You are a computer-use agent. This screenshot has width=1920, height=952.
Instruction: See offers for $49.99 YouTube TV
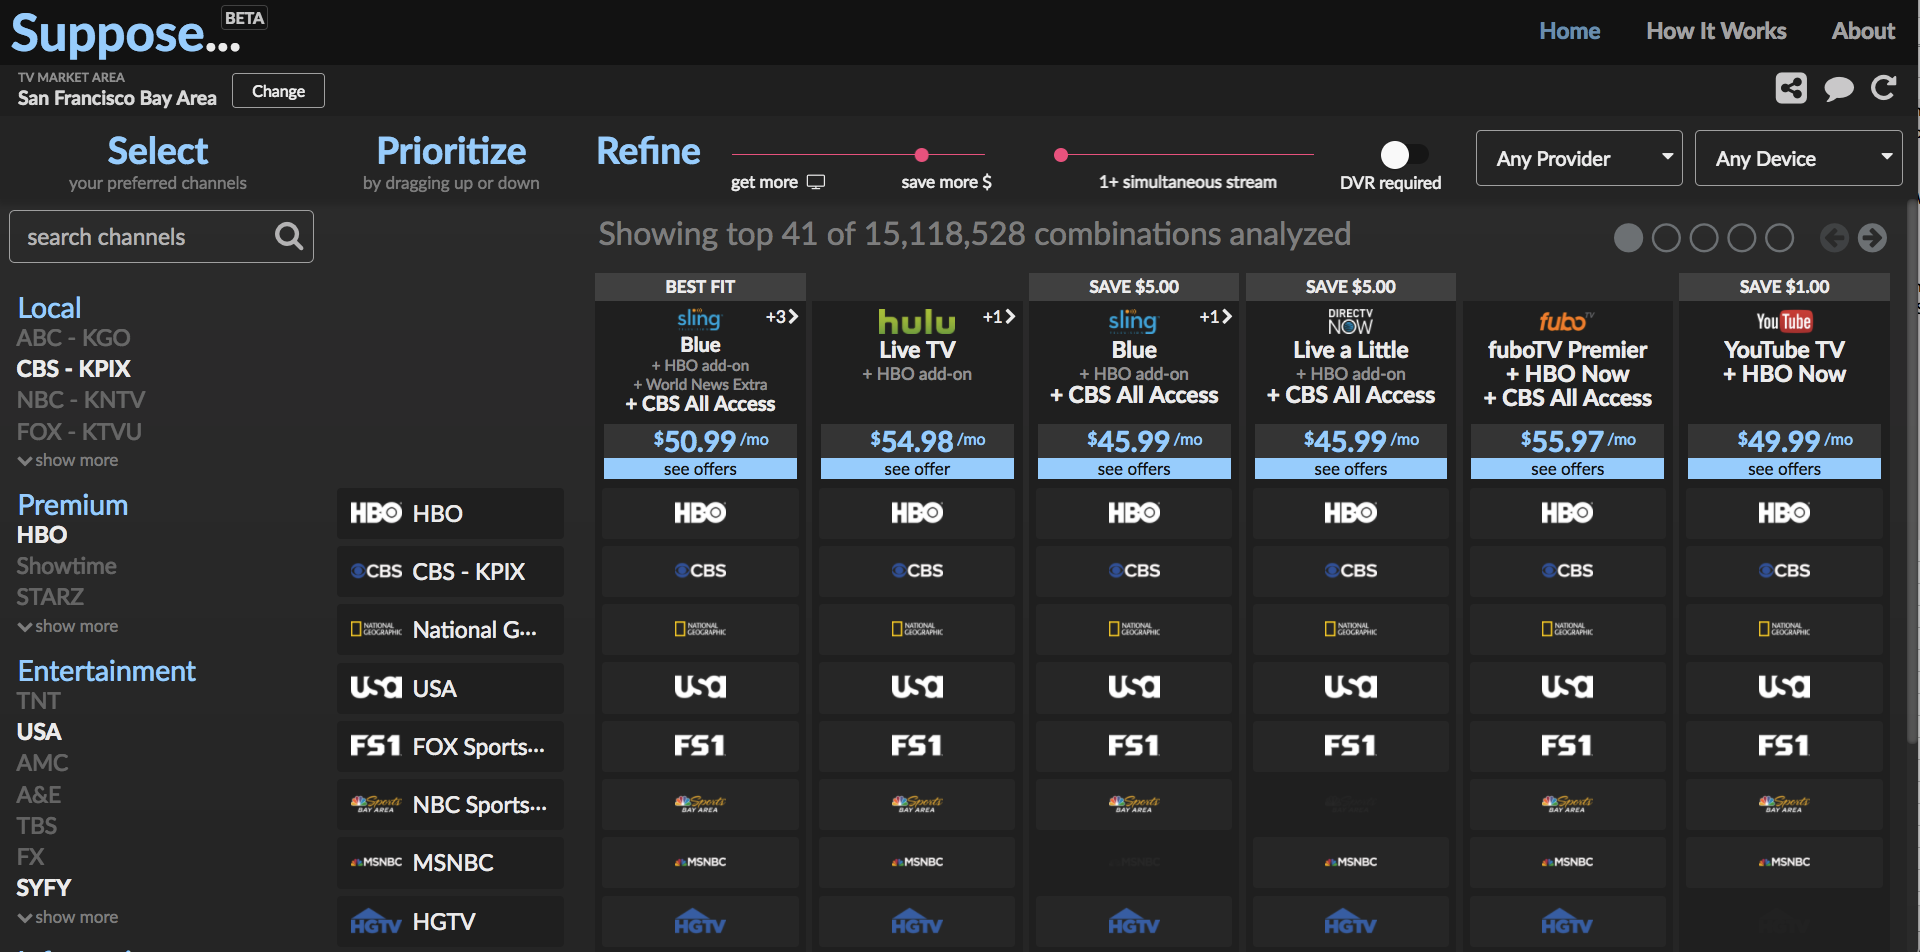pos(1784,469)
